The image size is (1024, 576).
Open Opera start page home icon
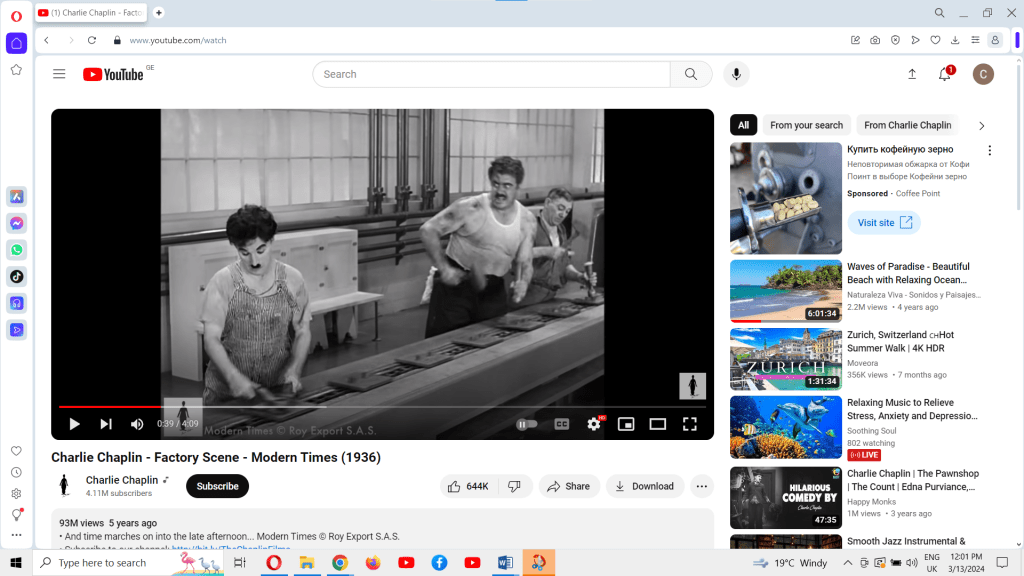(16, 43)
